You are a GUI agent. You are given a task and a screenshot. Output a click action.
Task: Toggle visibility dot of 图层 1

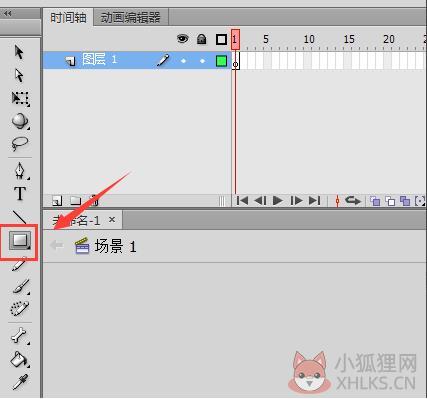coord(183,61)
